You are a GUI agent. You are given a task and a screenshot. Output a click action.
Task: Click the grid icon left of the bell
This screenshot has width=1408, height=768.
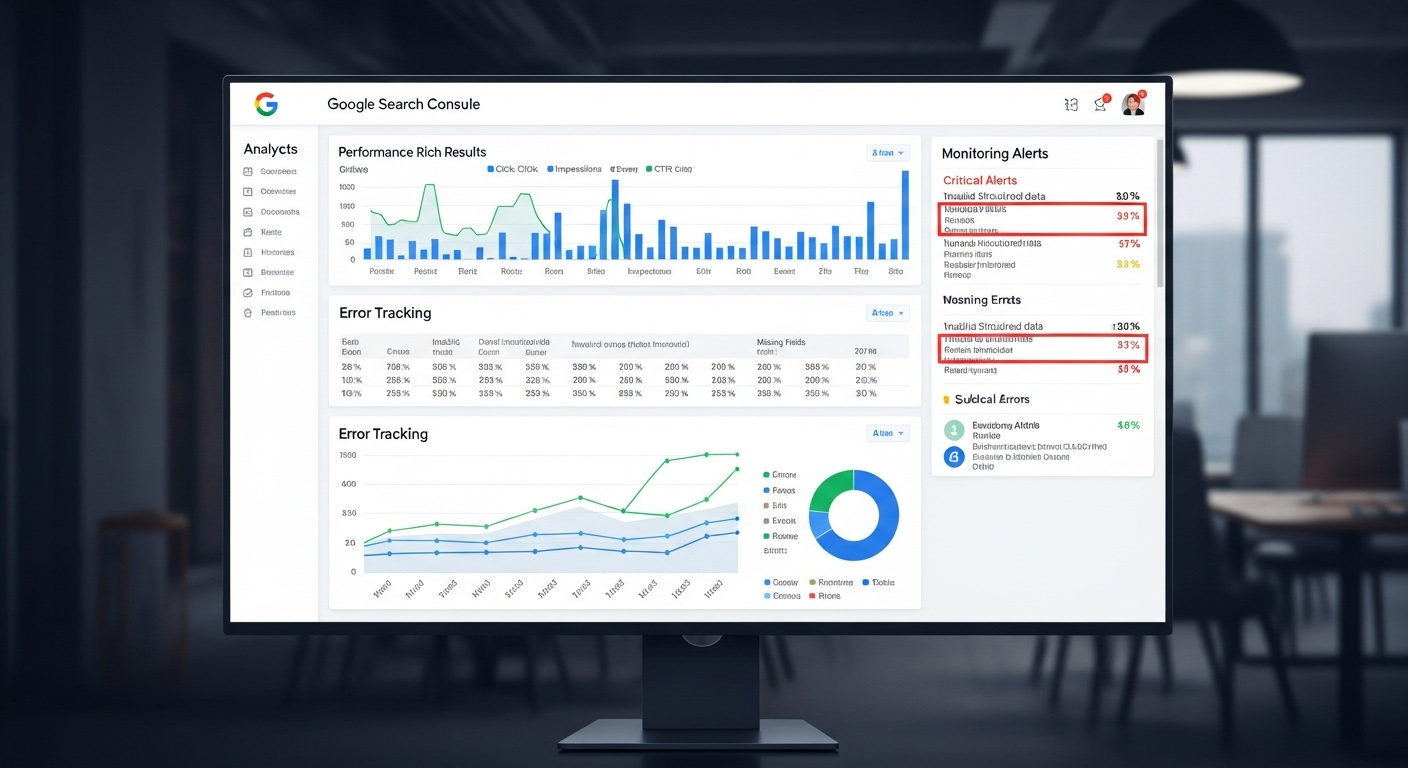tap(1071, 104)
